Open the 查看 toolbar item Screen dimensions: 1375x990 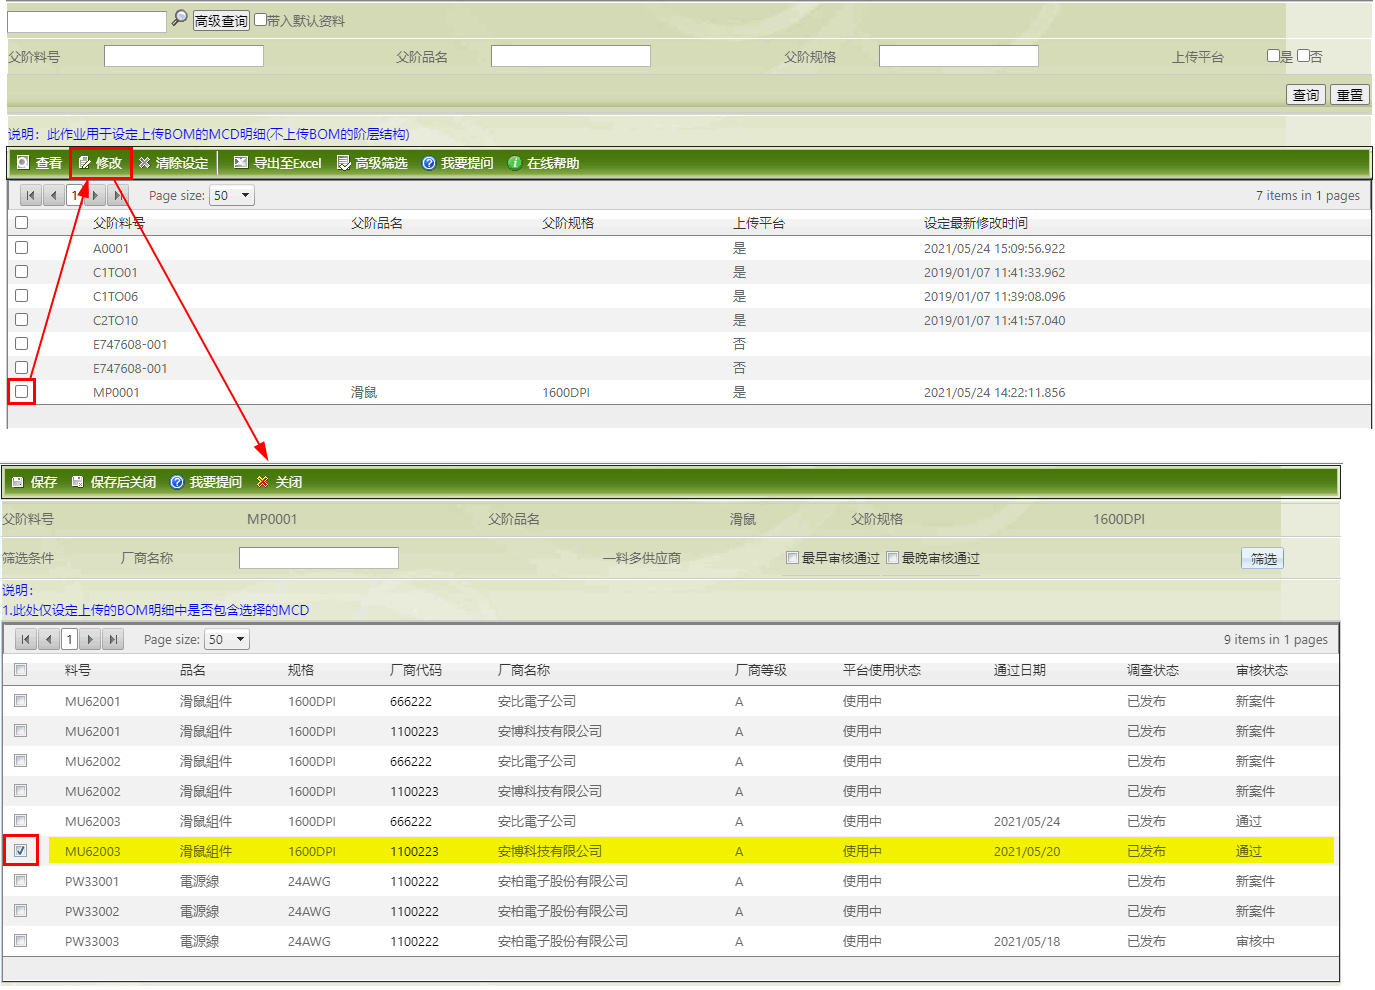click(x=40, y=163)
